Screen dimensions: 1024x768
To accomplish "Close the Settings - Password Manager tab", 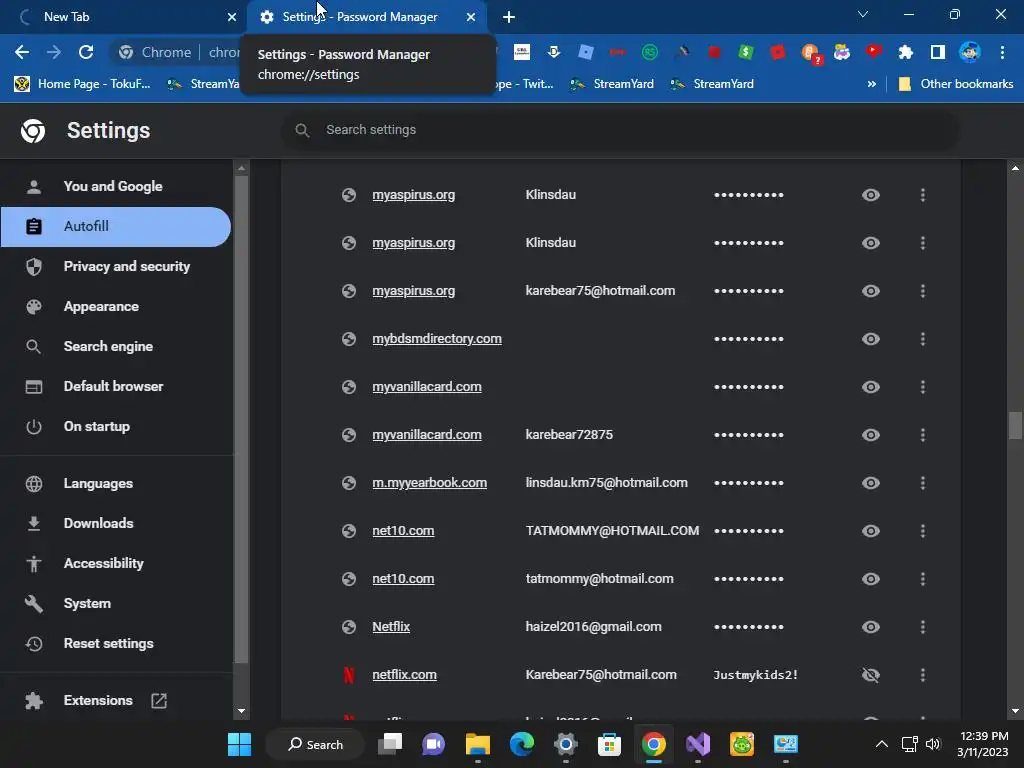I will tap(471, 17).
